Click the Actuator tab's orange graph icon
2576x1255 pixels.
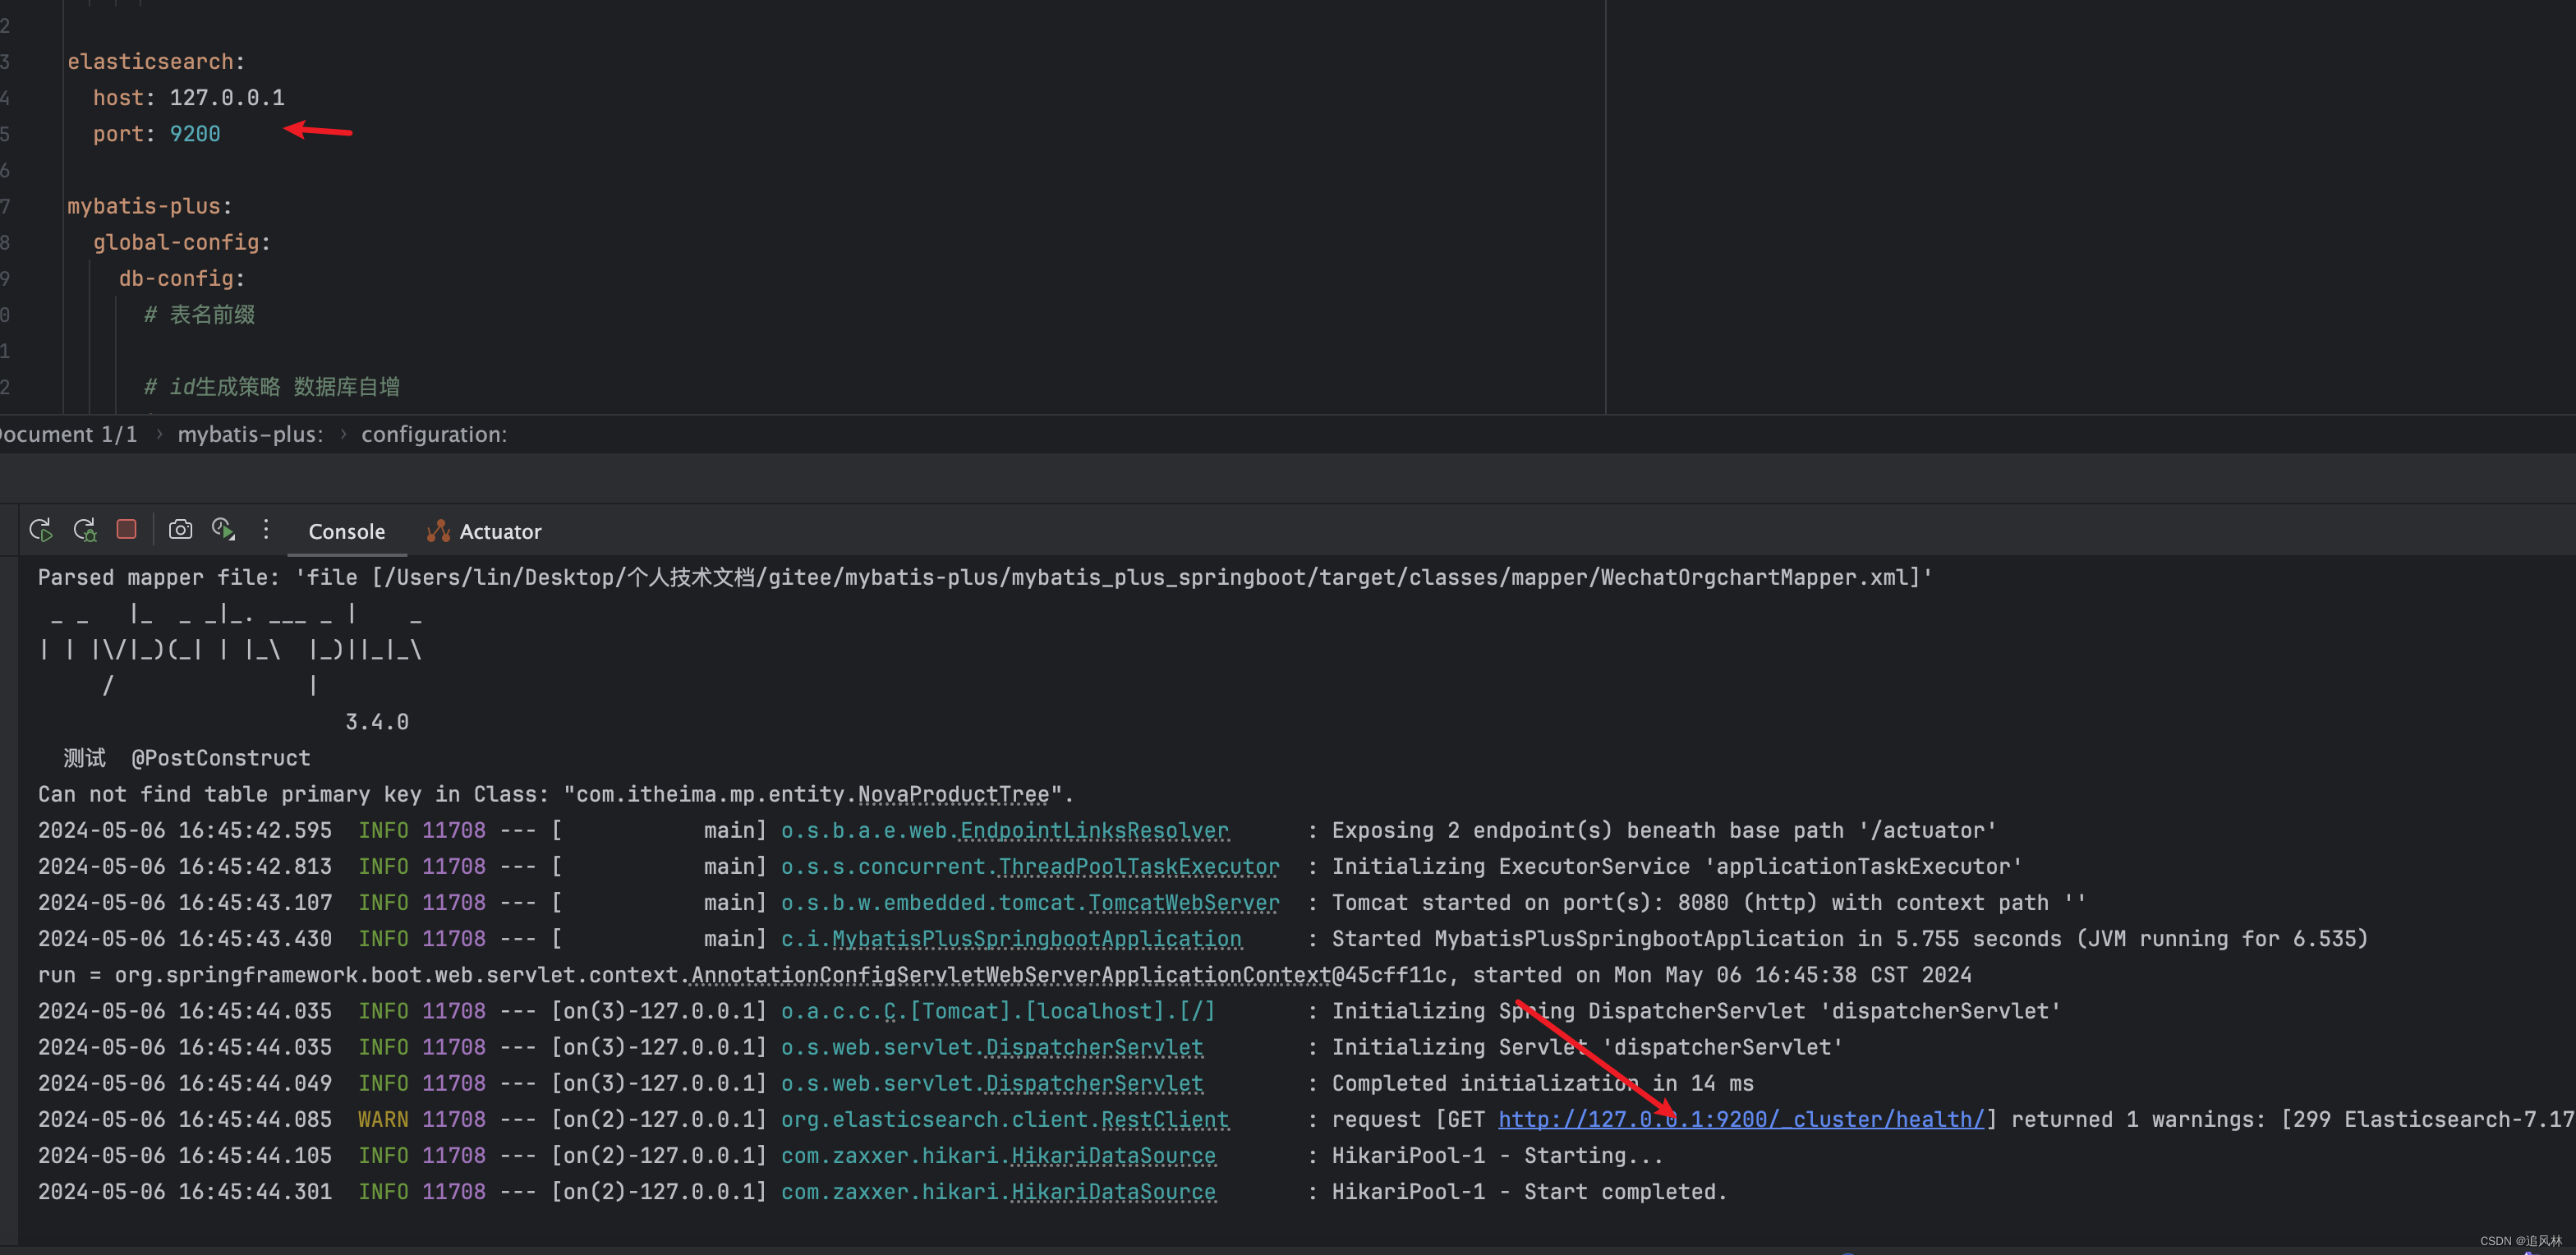click(438, 531)
